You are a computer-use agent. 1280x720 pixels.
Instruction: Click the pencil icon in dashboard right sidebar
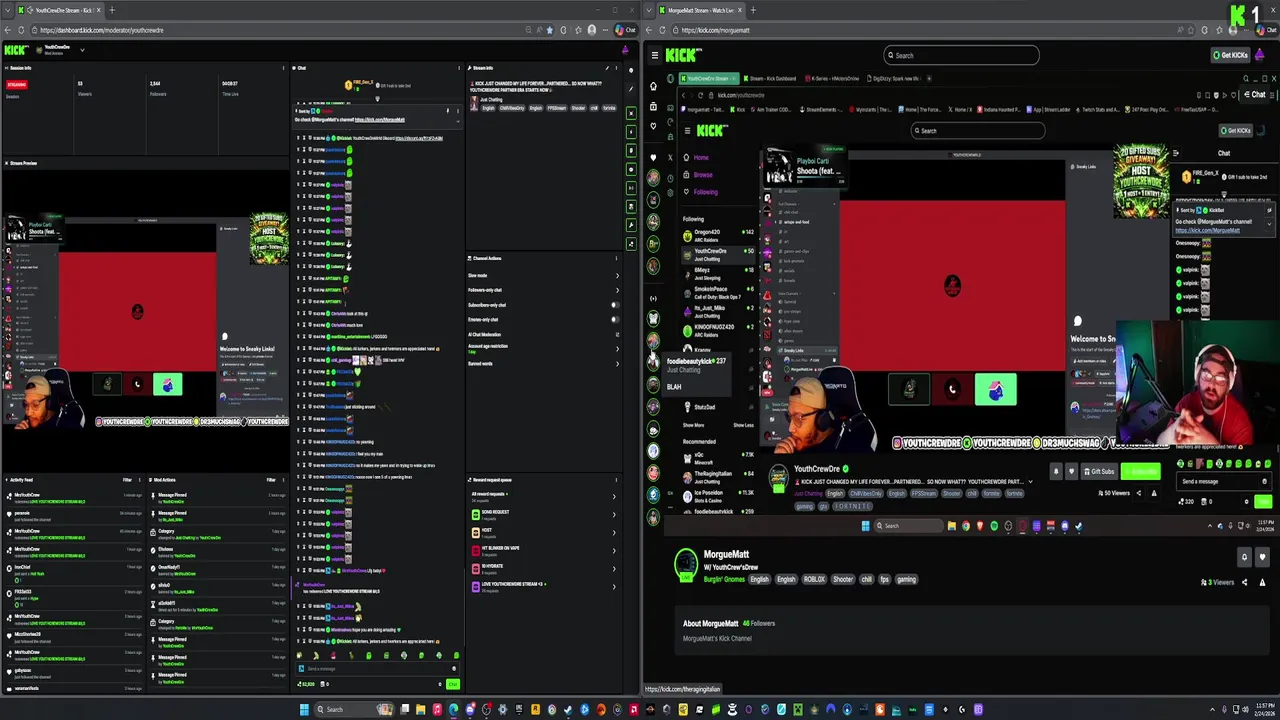(631, 88)
